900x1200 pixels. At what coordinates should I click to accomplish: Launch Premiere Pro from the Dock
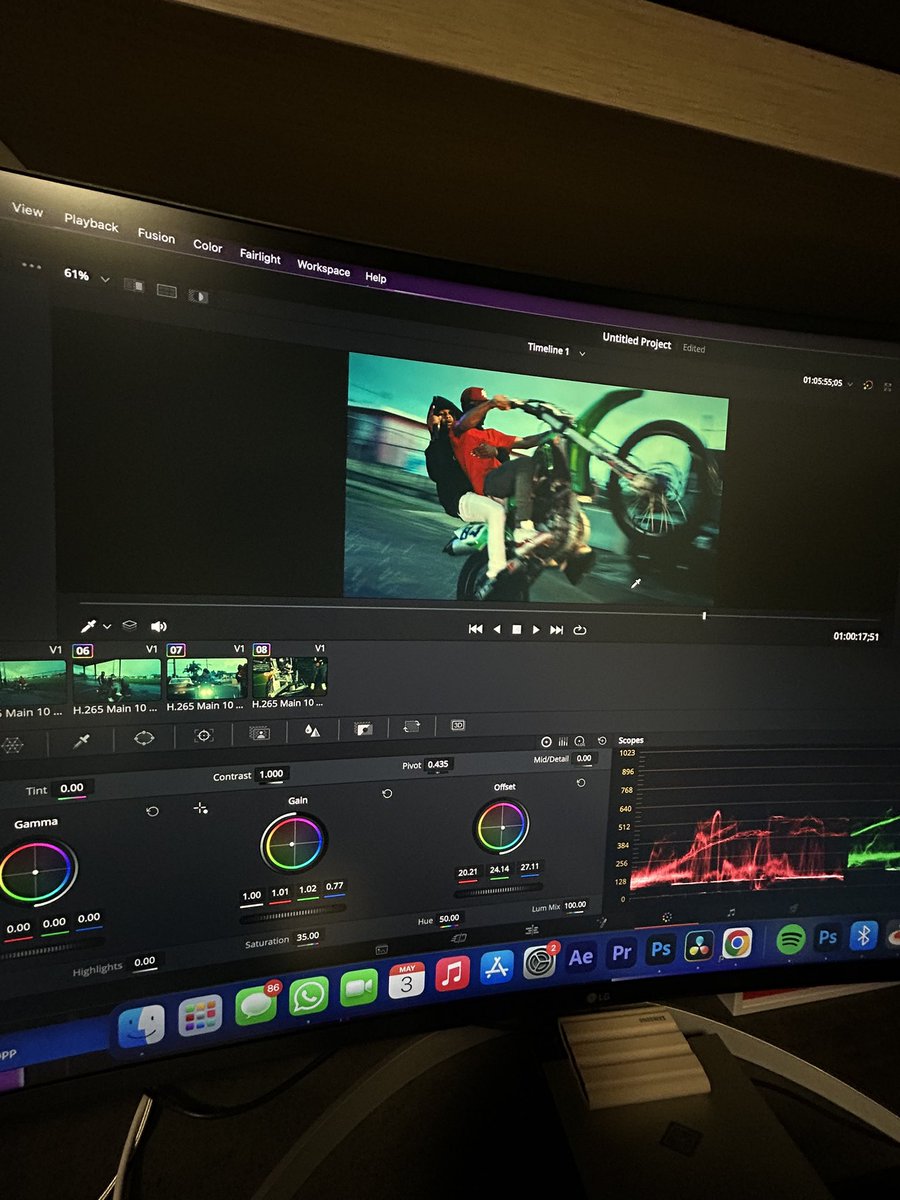(621, 952)
